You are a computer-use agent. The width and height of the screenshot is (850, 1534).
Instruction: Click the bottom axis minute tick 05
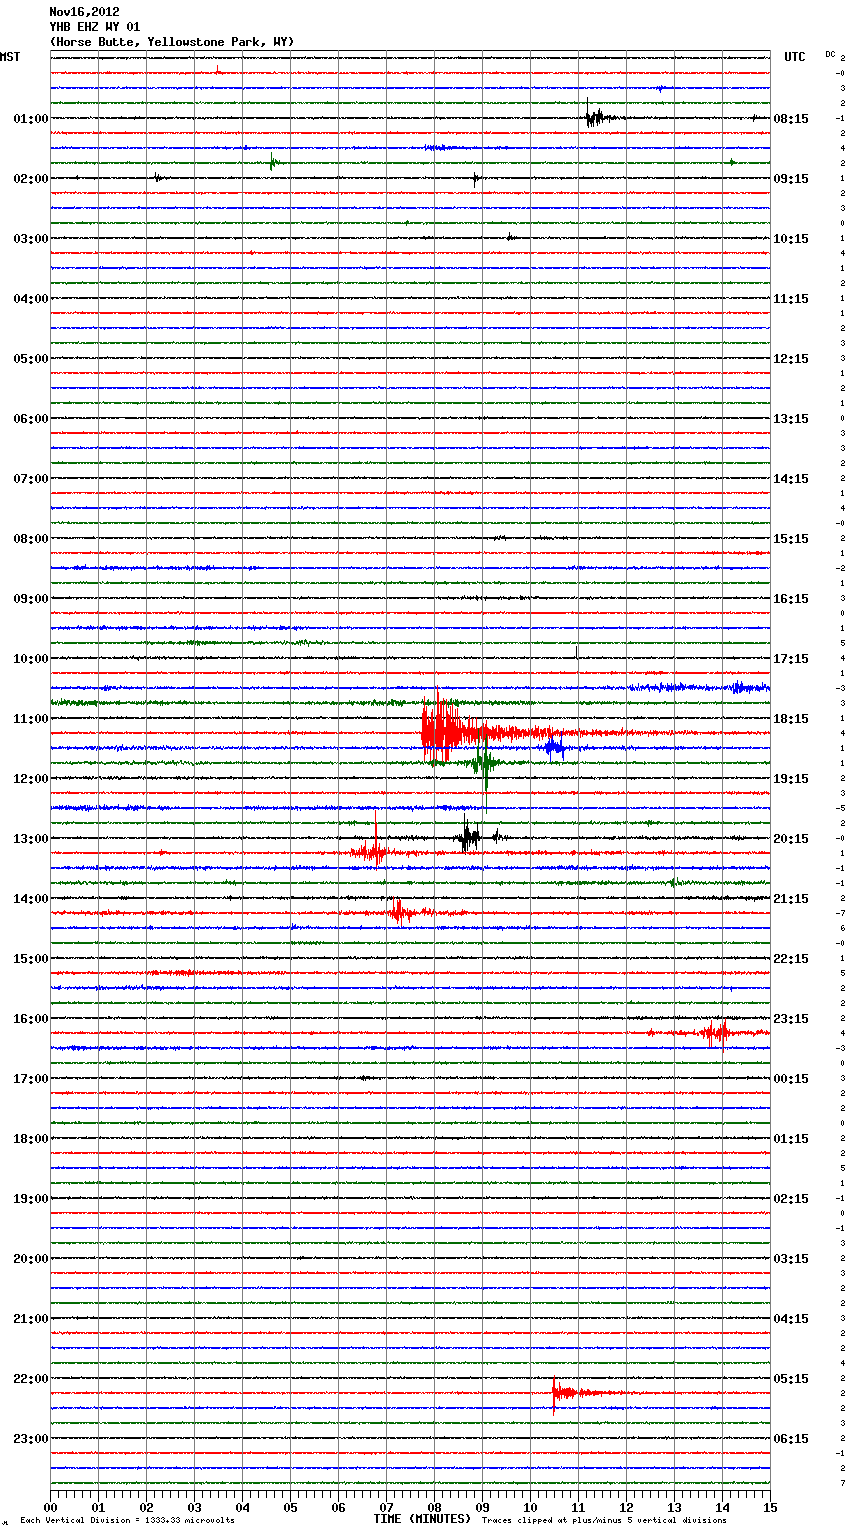coord(290,1508)
